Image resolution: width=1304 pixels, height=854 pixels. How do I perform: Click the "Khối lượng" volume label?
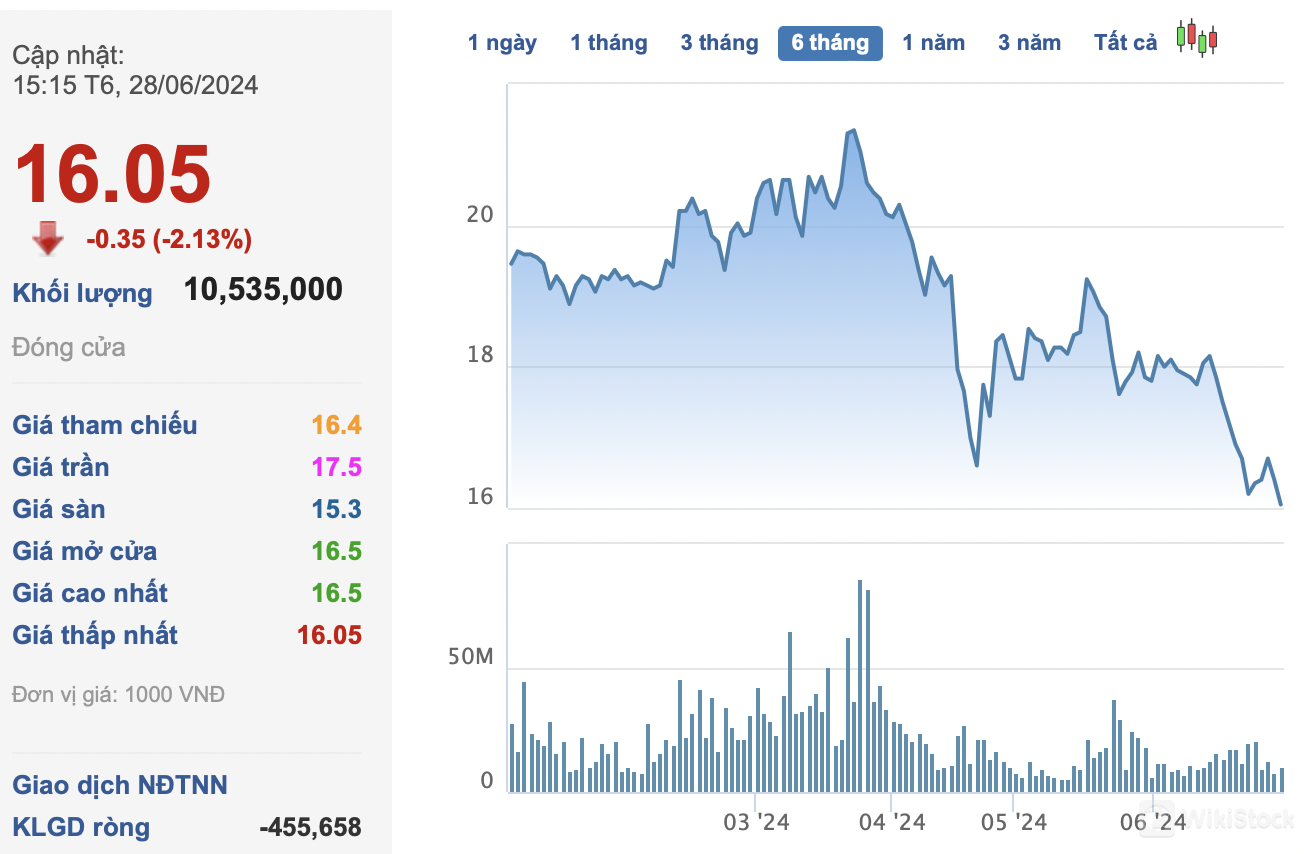(x=82, y=293)
